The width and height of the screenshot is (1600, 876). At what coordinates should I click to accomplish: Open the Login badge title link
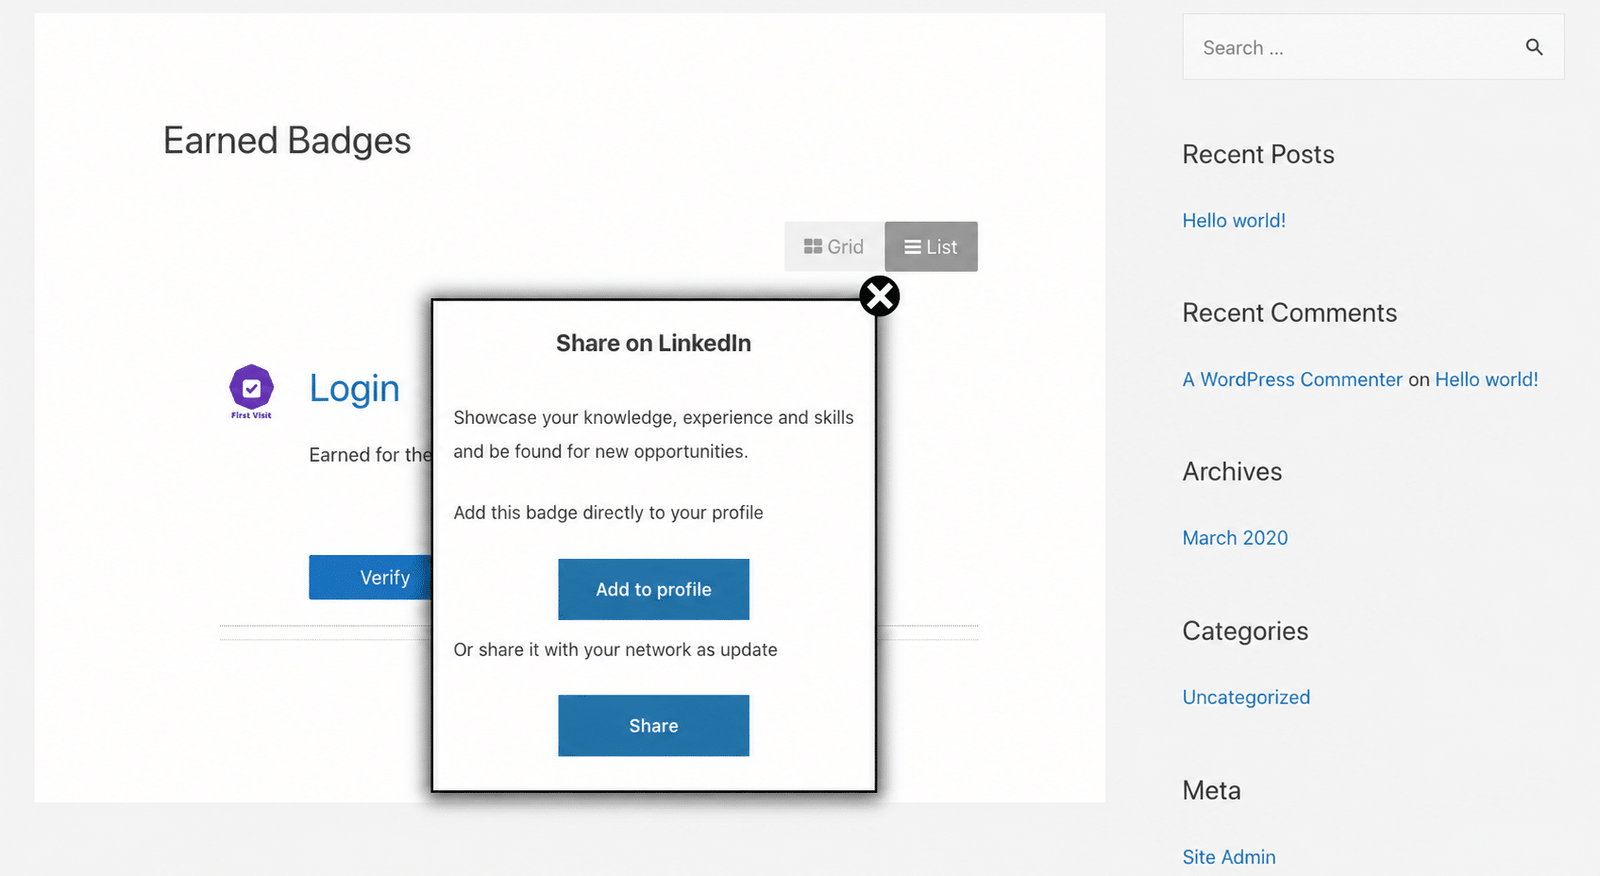354,388
